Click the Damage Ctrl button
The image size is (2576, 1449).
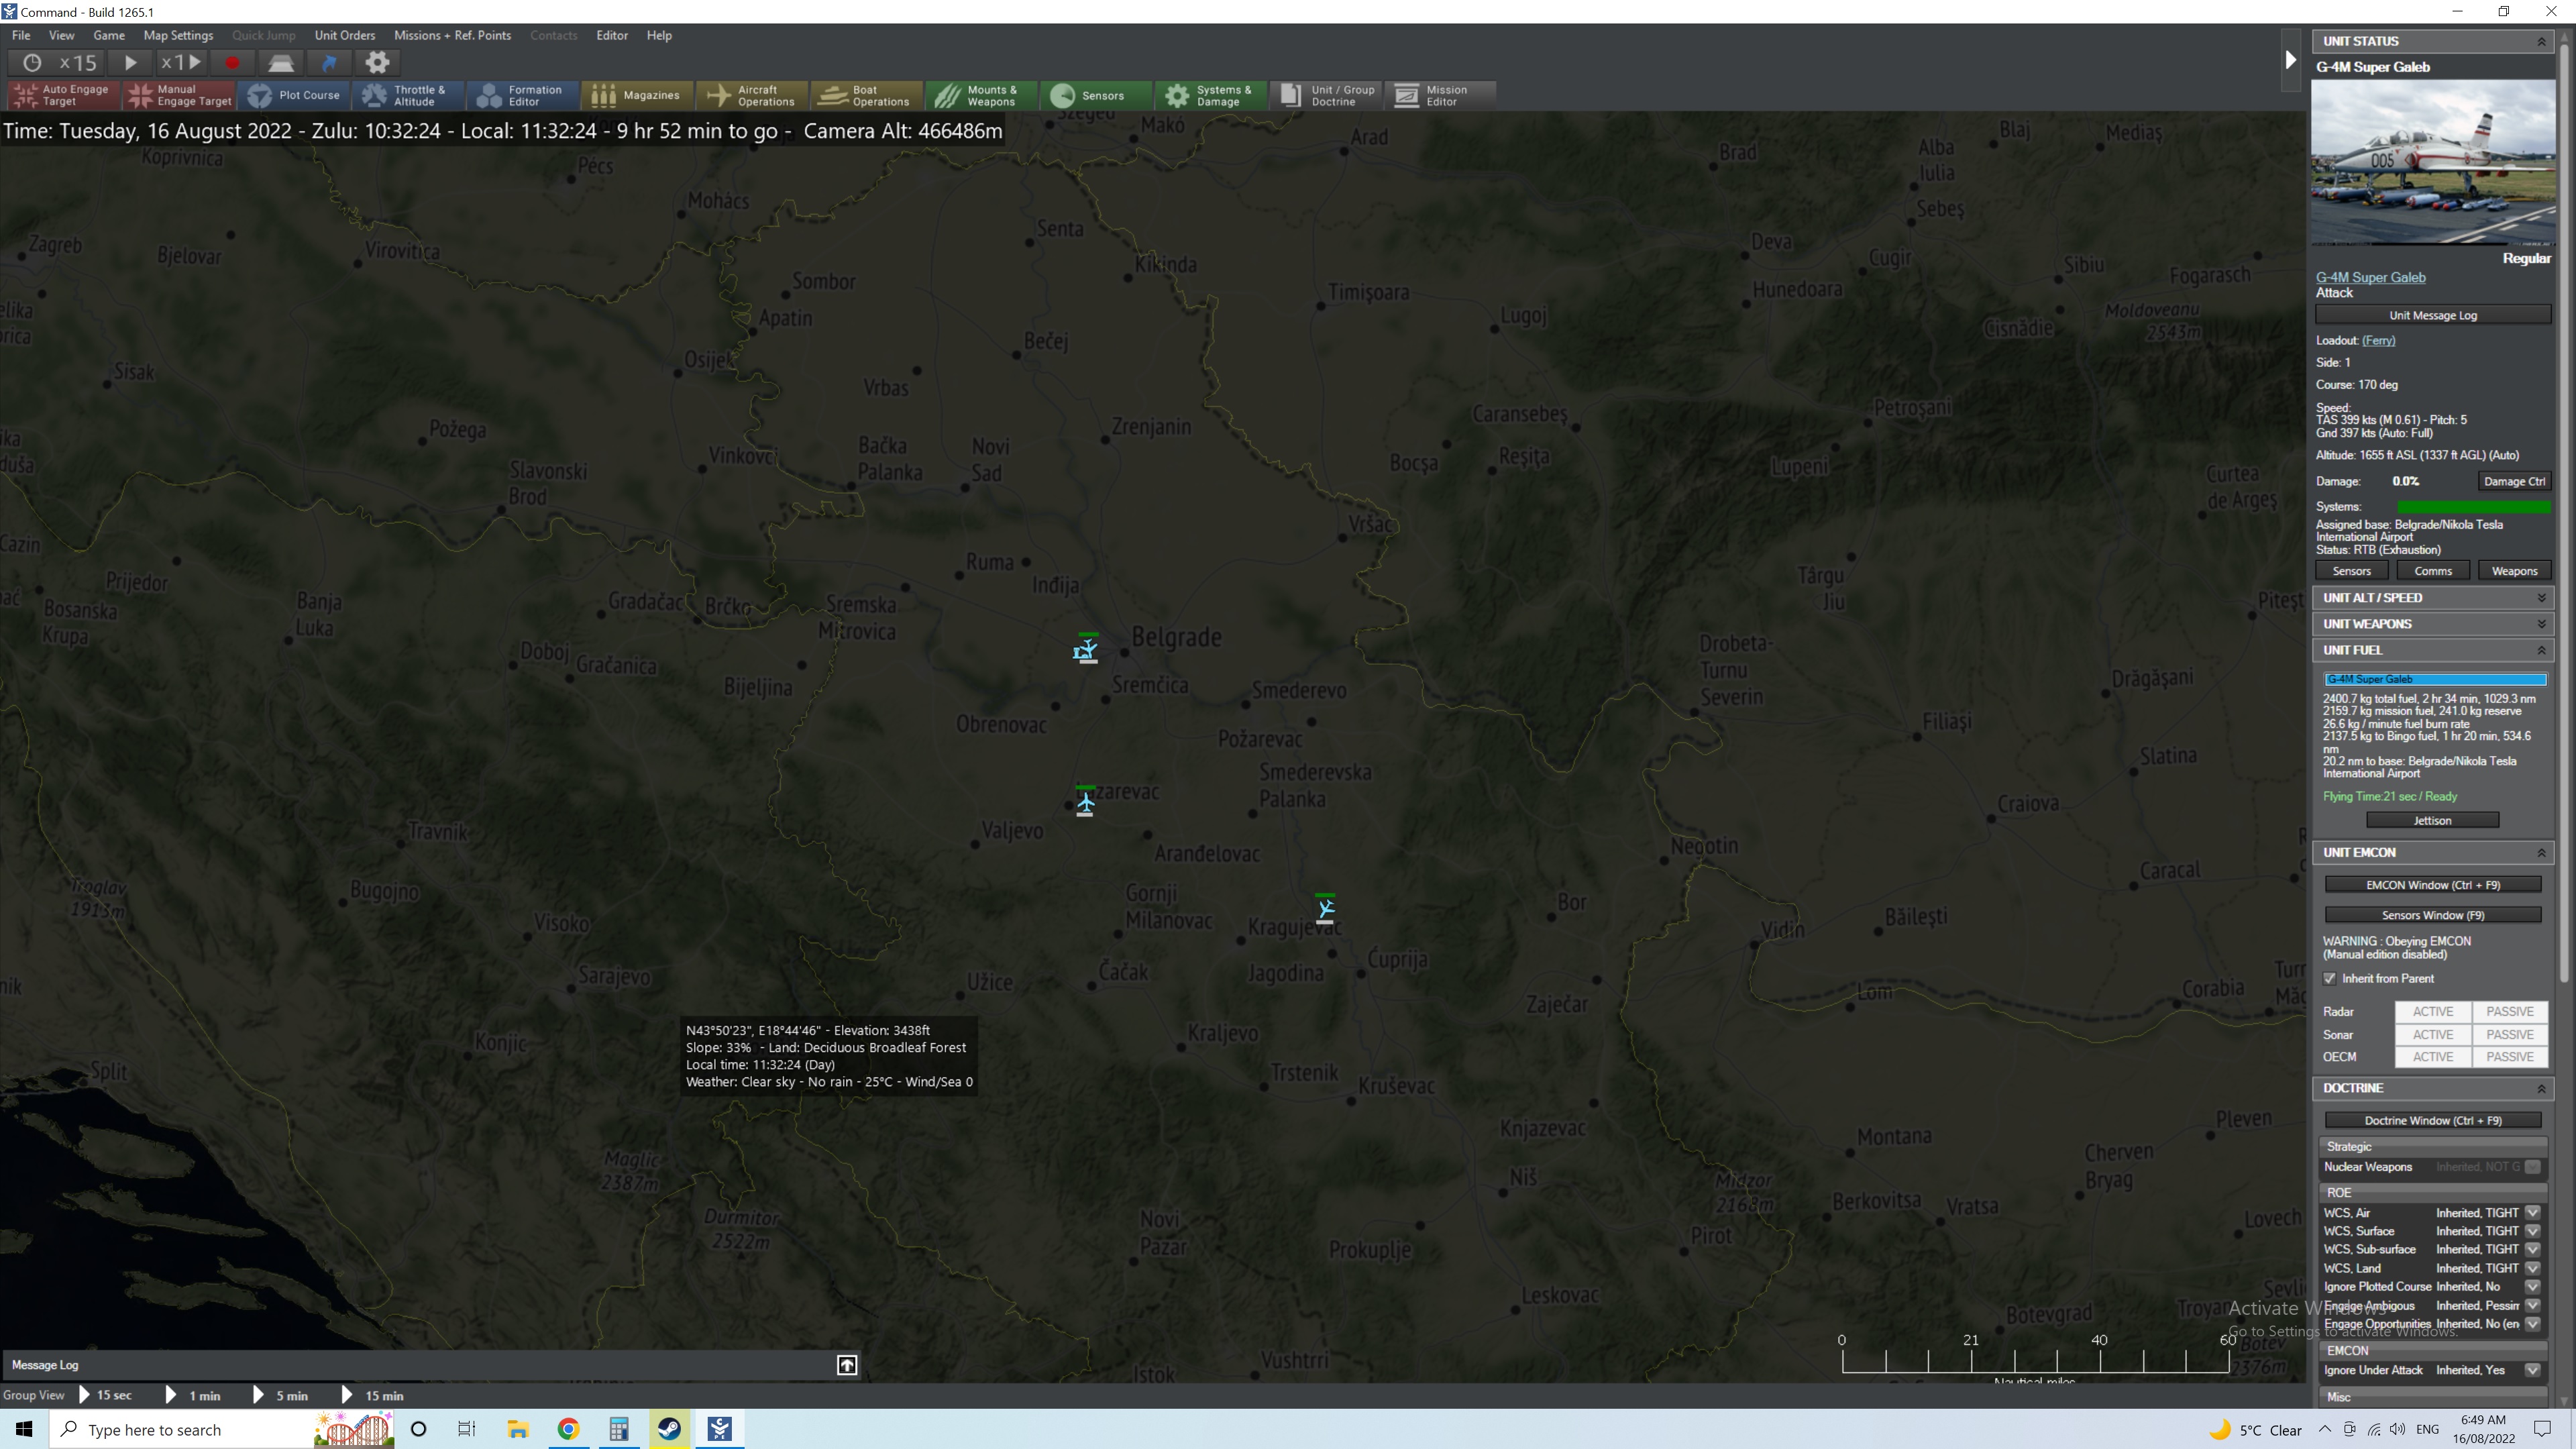coord(2514,481)
